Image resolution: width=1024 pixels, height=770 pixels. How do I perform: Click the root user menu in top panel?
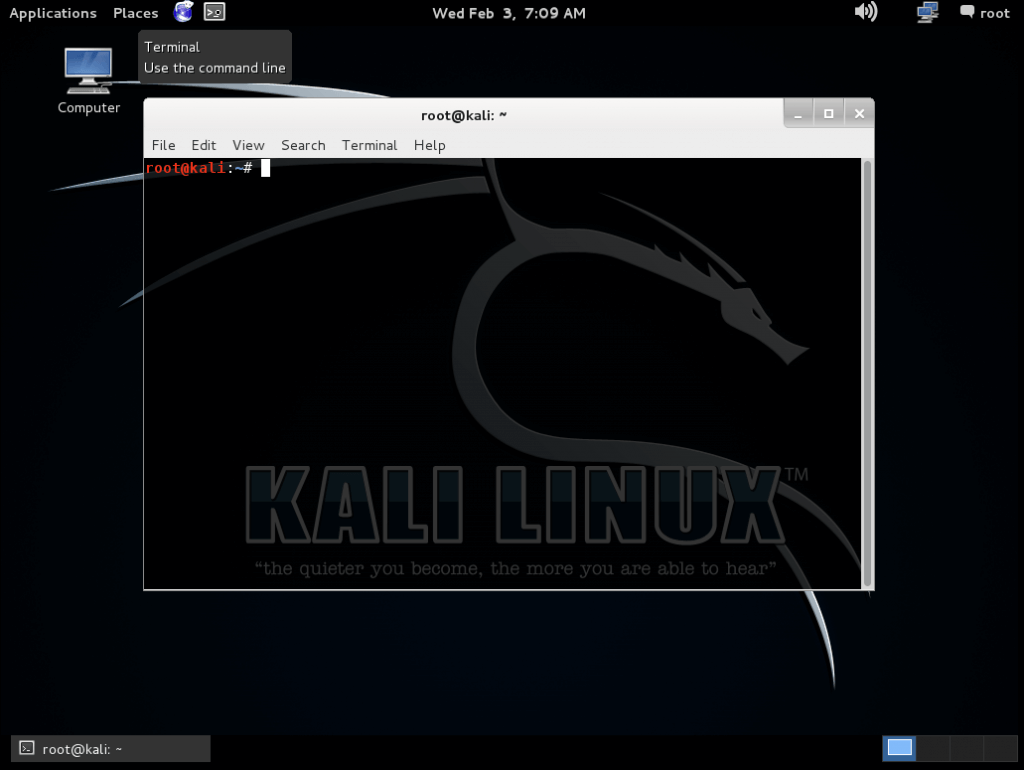pos(985,13)
